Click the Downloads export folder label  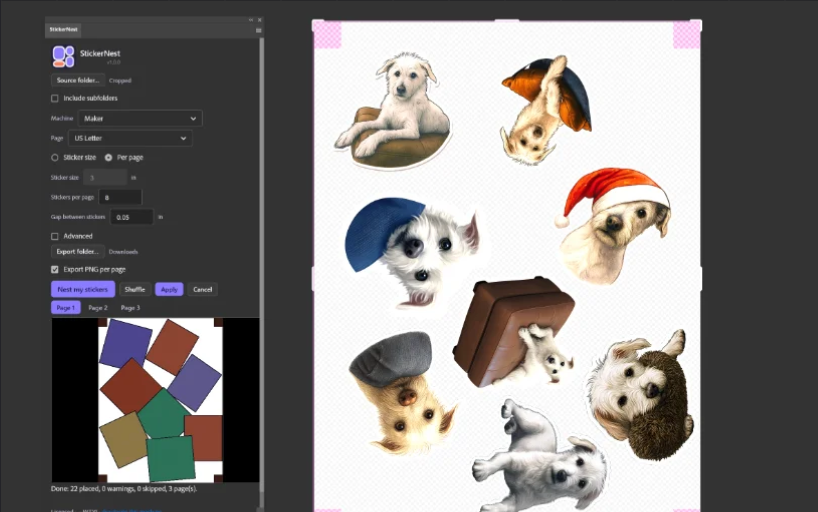(123, 252)
